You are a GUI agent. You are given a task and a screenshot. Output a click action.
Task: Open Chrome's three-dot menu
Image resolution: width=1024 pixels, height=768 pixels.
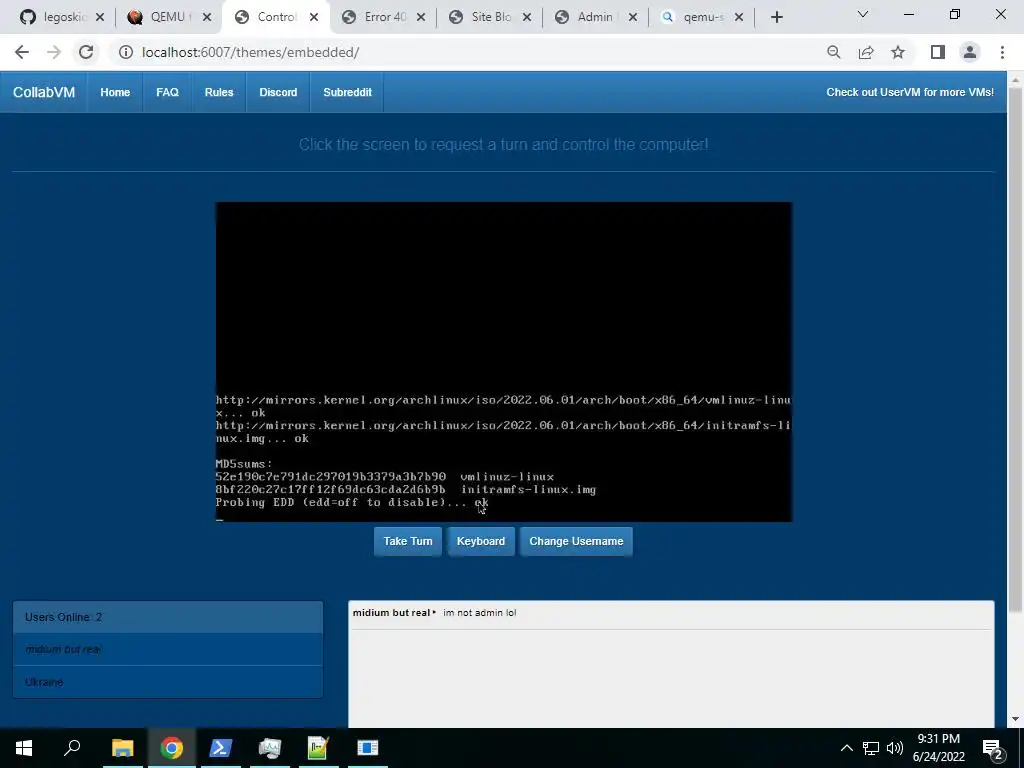coord(1002,52)
